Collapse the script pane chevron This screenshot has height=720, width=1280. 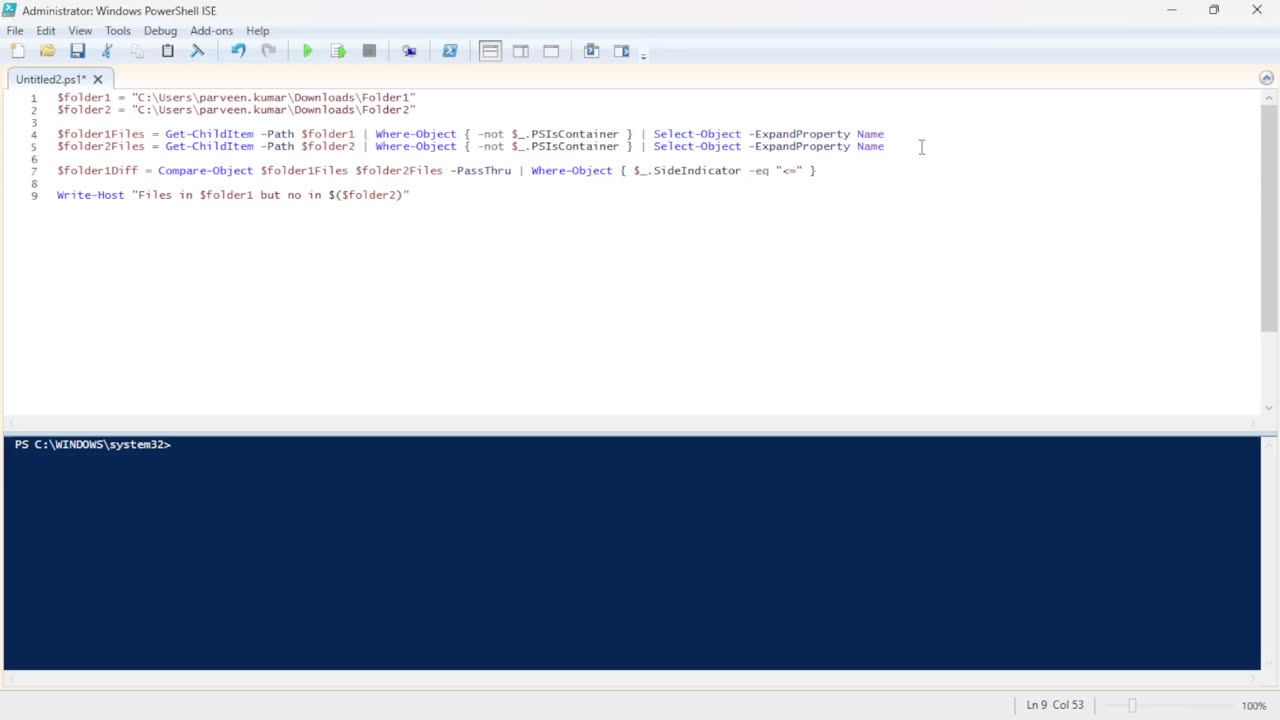pyautogui.click(x=1267, y=78)
